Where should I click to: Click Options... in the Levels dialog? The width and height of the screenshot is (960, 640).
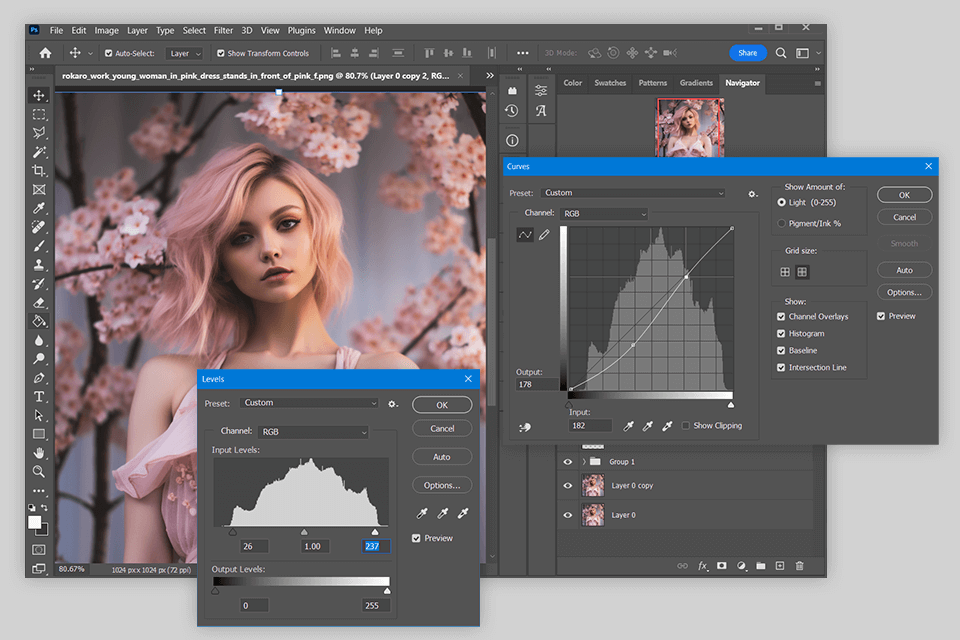[442, 485]
